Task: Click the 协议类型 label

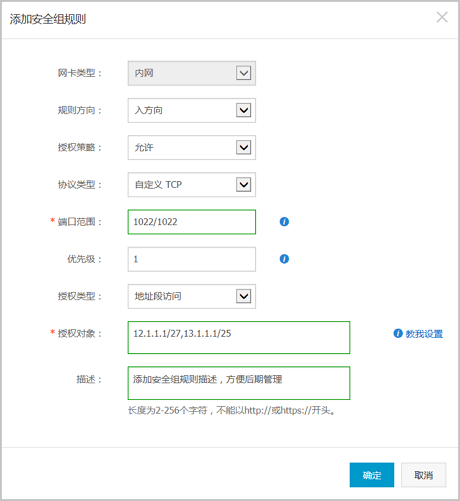Action: point(80,185)
